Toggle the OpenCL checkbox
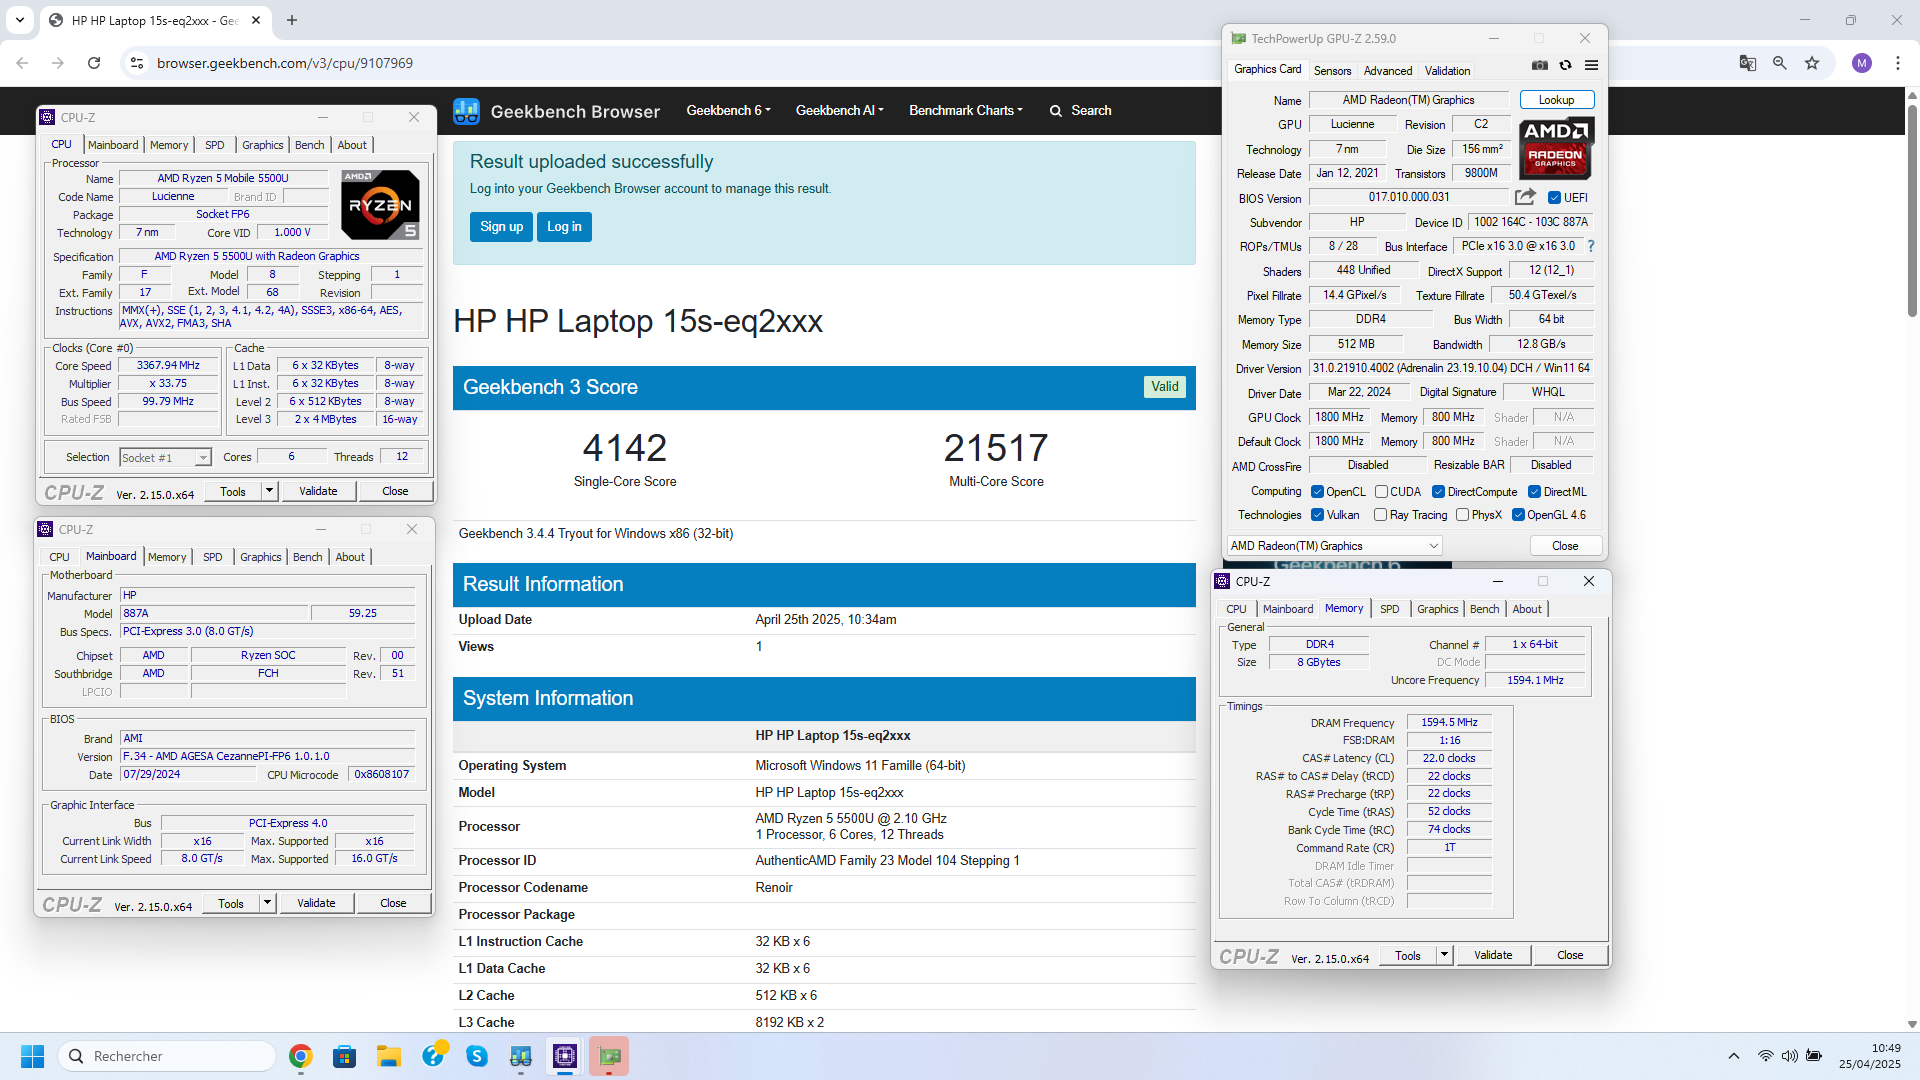Screen dimensions: 1920x1080 click(1317, 492)
